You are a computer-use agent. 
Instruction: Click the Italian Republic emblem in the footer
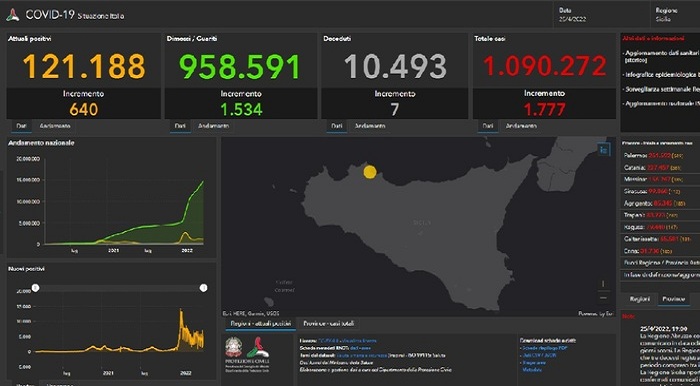233,347
